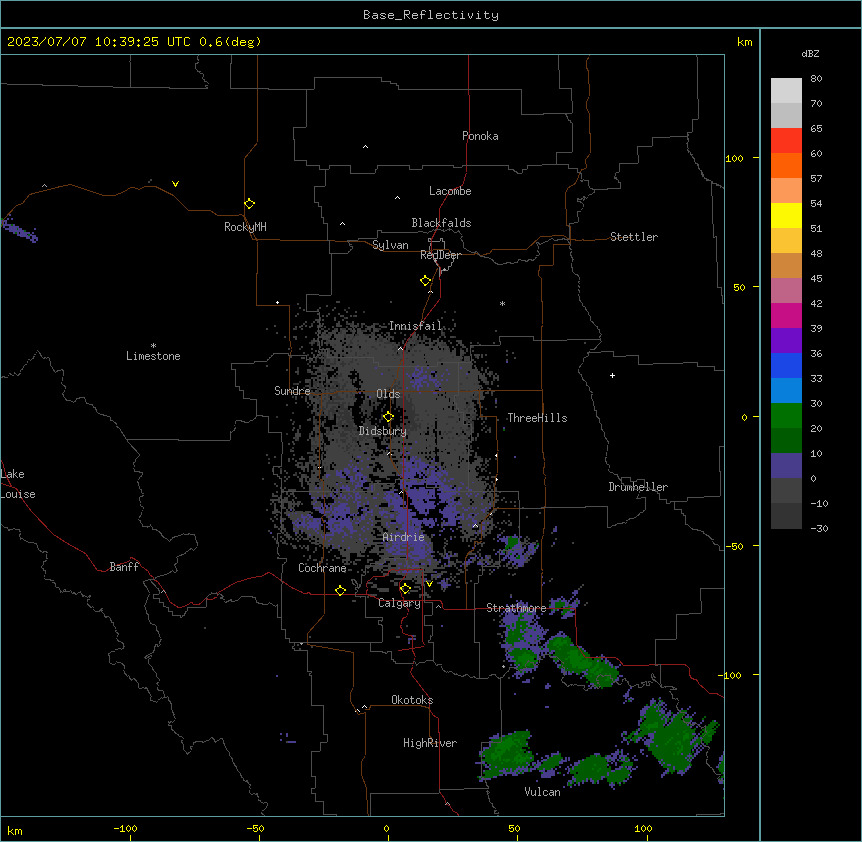Click the ThreeHills town label
This screenshot has height=842, width=862.
point(537,418)
